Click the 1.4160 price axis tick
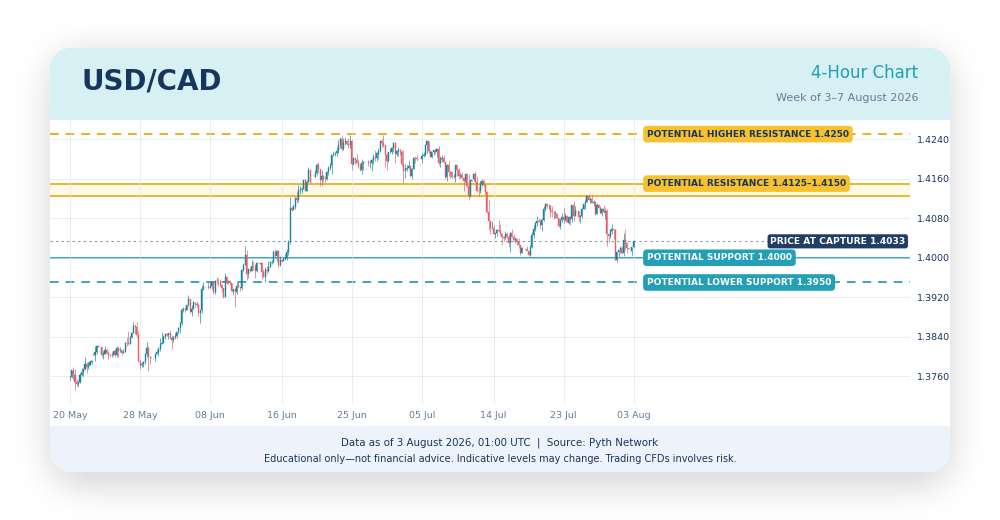This screenshot has width=1000, height=520. (932, 179)
